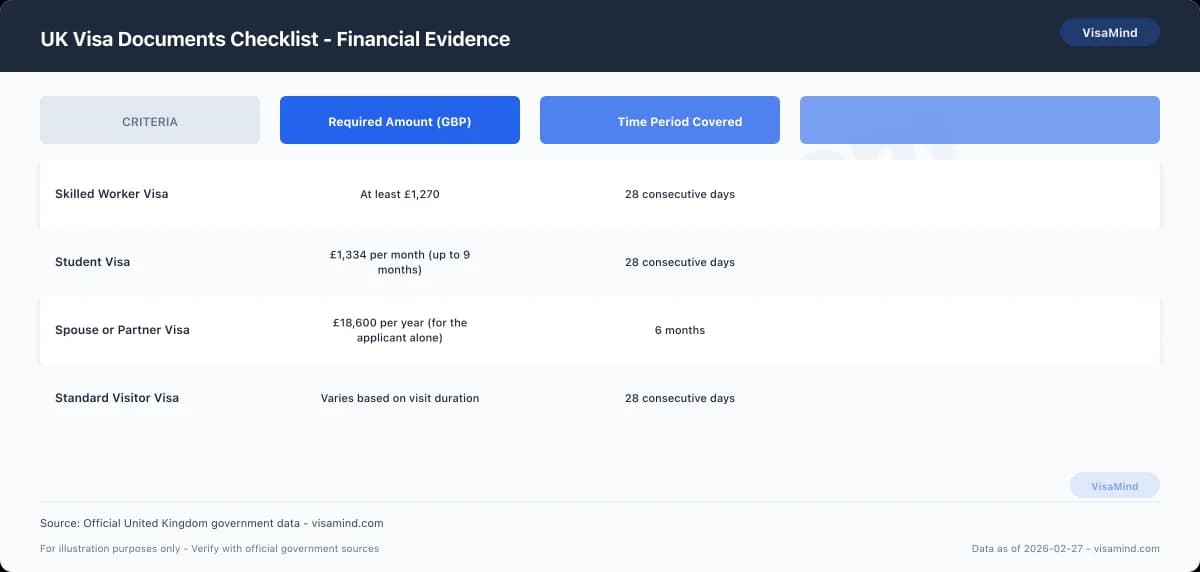Screen dimensions: 1200x572
Task: Click the Standard Visitor Visa row label
Action: tap(117, 398)
